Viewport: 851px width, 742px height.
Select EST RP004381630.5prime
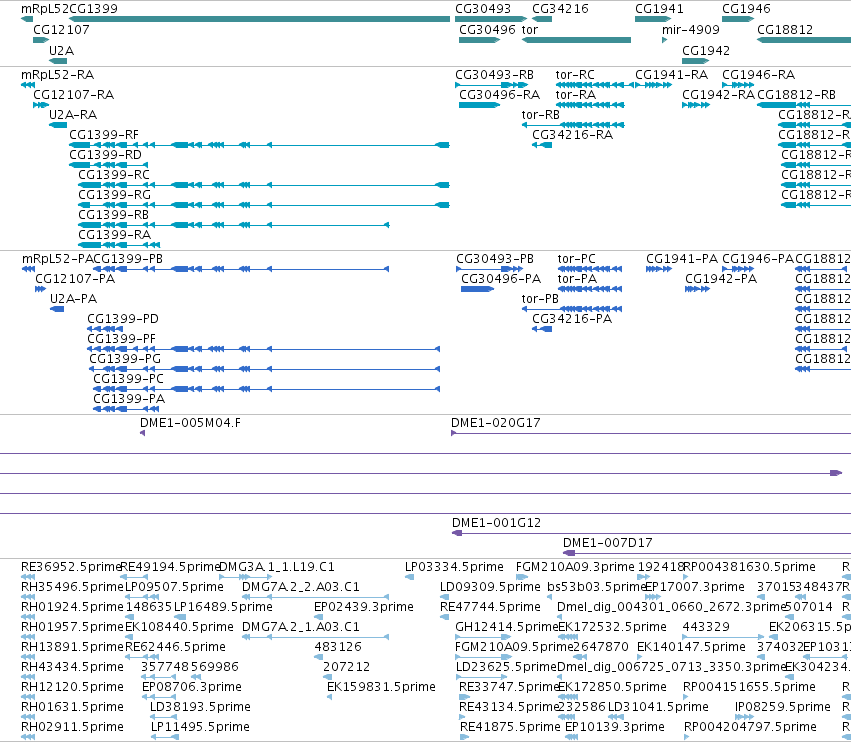point(750,567)
